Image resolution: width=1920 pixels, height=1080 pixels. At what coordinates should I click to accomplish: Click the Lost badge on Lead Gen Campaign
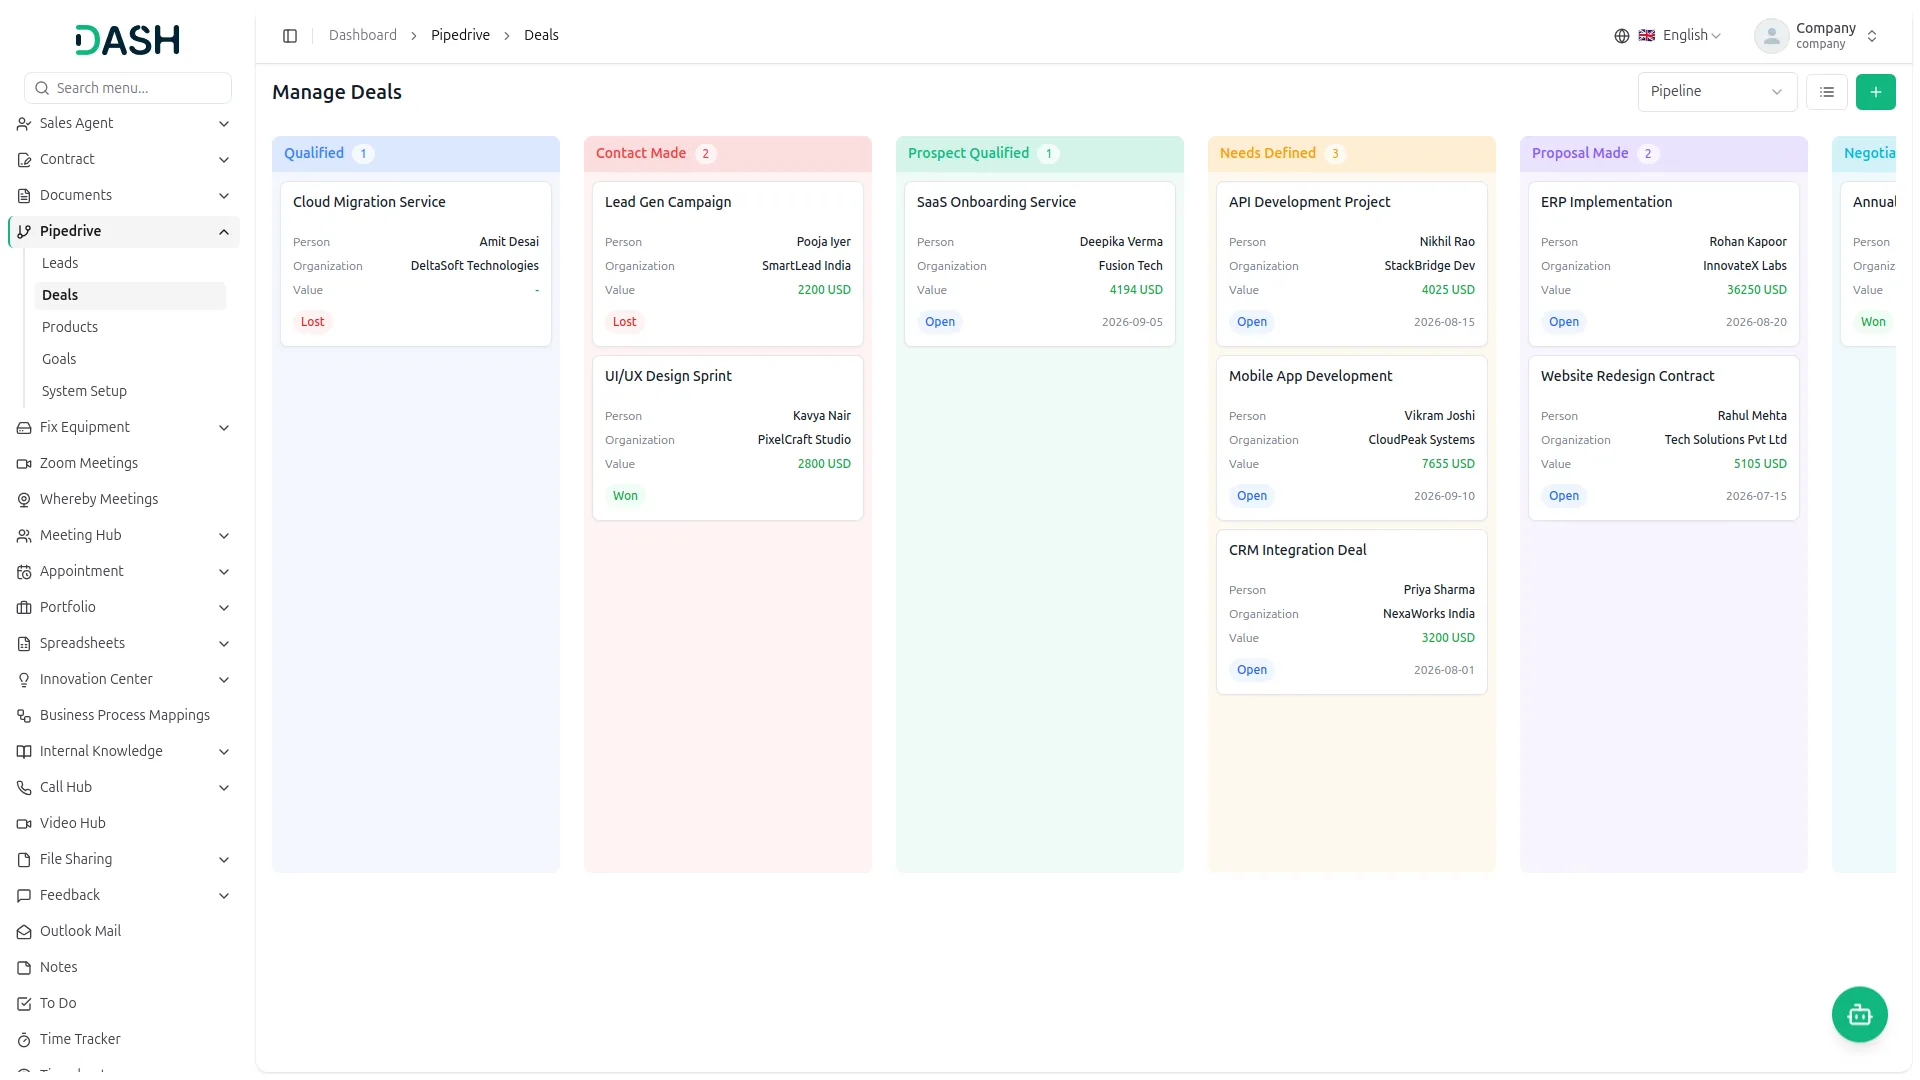(x=624, y=322)
